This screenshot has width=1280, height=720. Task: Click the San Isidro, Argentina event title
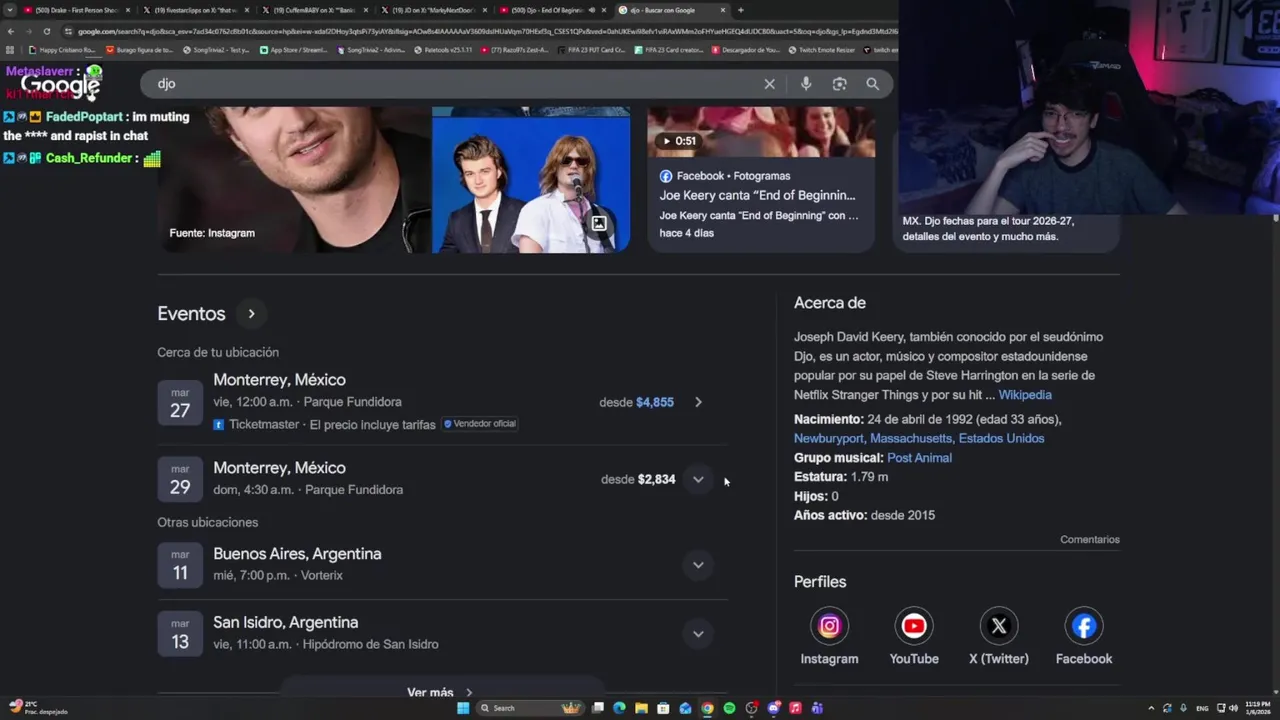tap(285, 622)
